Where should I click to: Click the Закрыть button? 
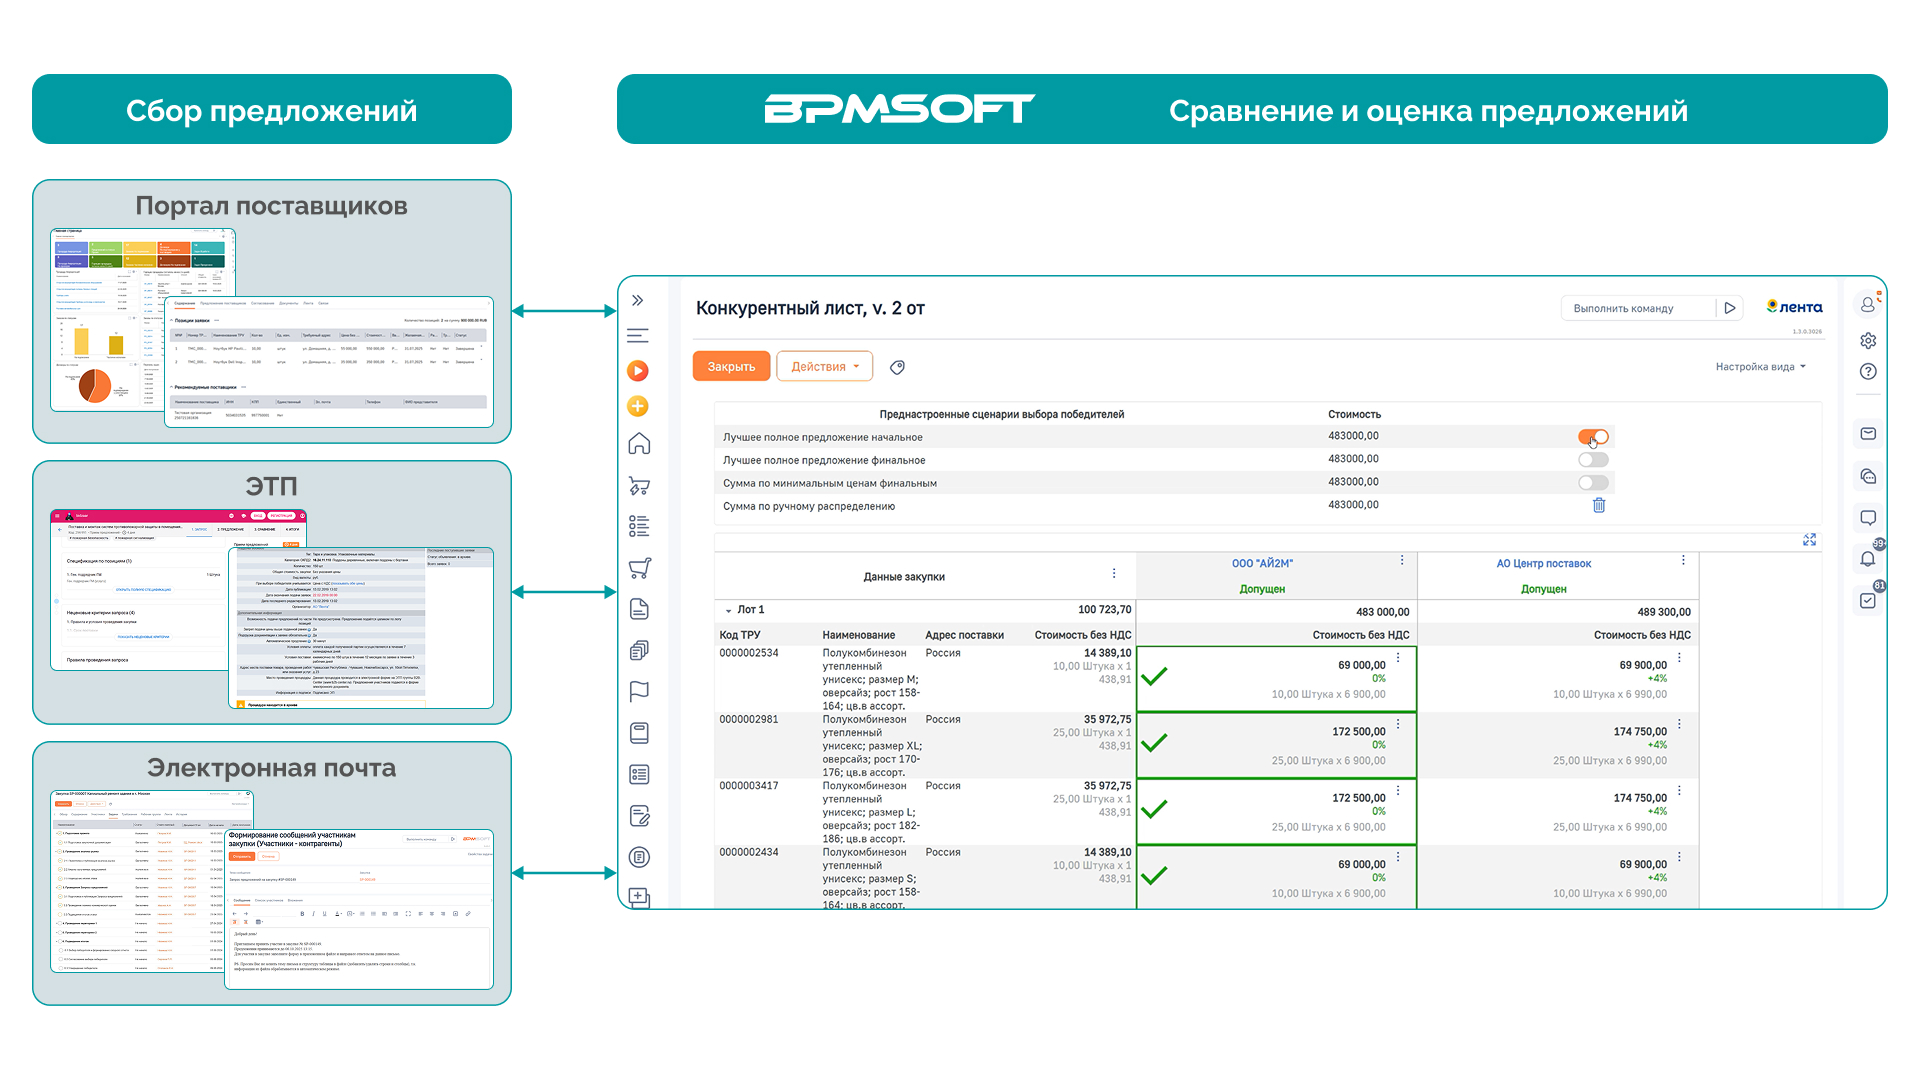coord(731,366)
